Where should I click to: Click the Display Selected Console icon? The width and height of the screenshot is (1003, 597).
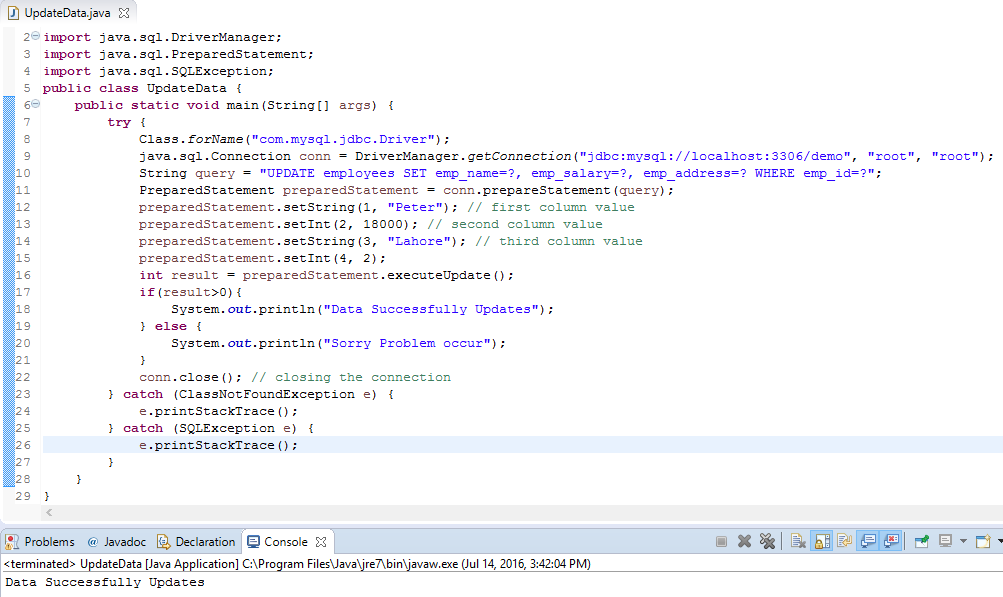947,541
